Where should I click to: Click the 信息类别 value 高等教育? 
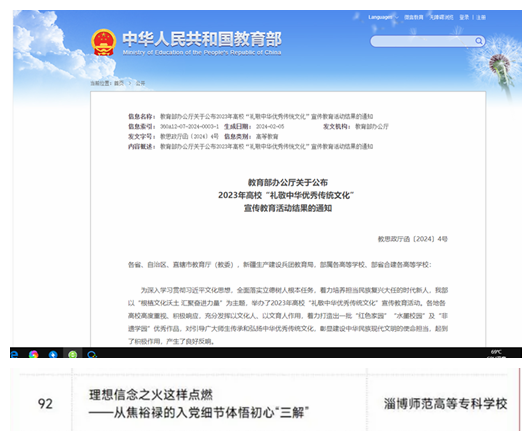pos(267,136)
